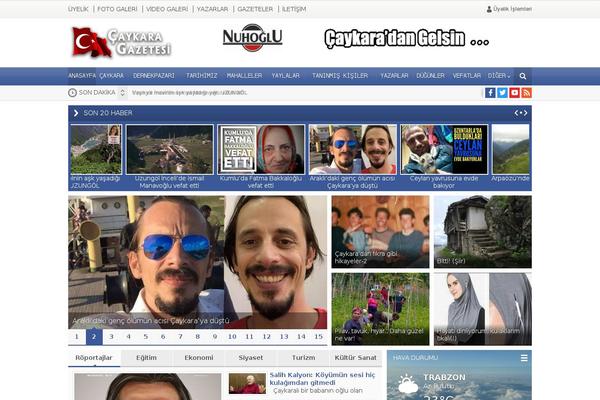Image resolution: width=600 pixels, height=400 pixels.
Task: Click YAZARLAR link in top bar
Action: tap(212, 9)
